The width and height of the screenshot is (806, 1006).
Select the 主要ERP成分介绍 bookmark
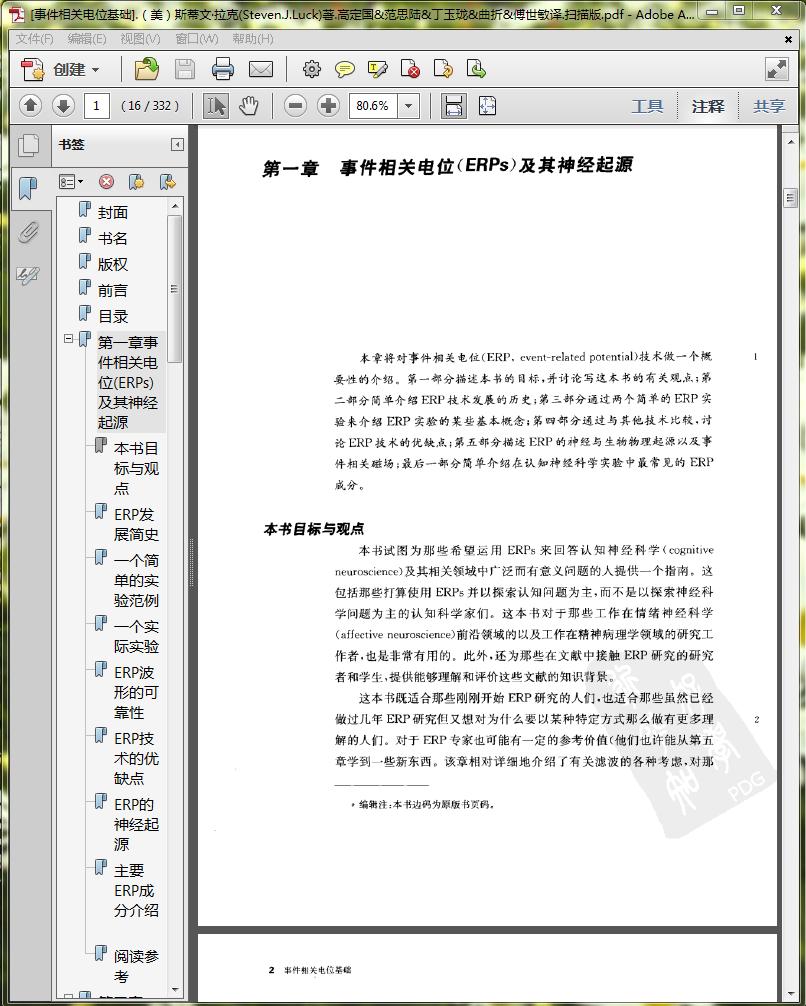coord(136,891)
